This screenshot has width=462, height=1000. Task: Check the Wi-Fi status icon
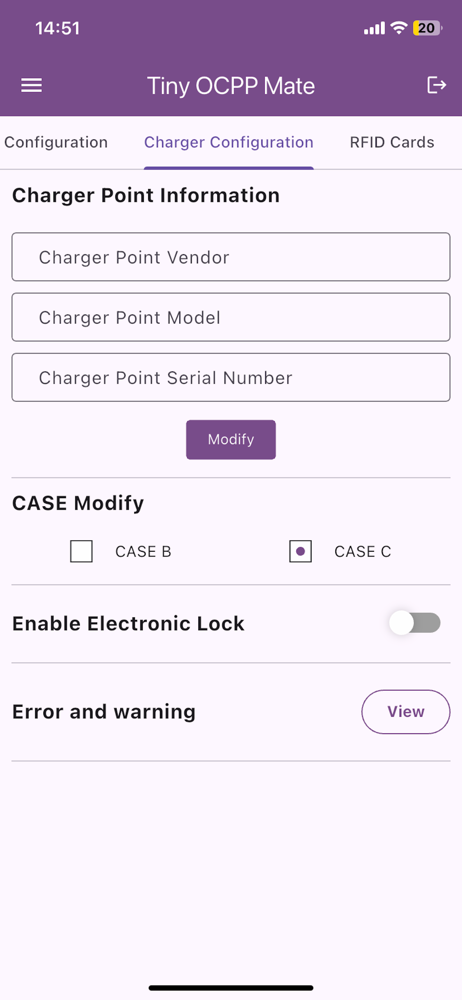pyautogui.click(x=399, y=28)
